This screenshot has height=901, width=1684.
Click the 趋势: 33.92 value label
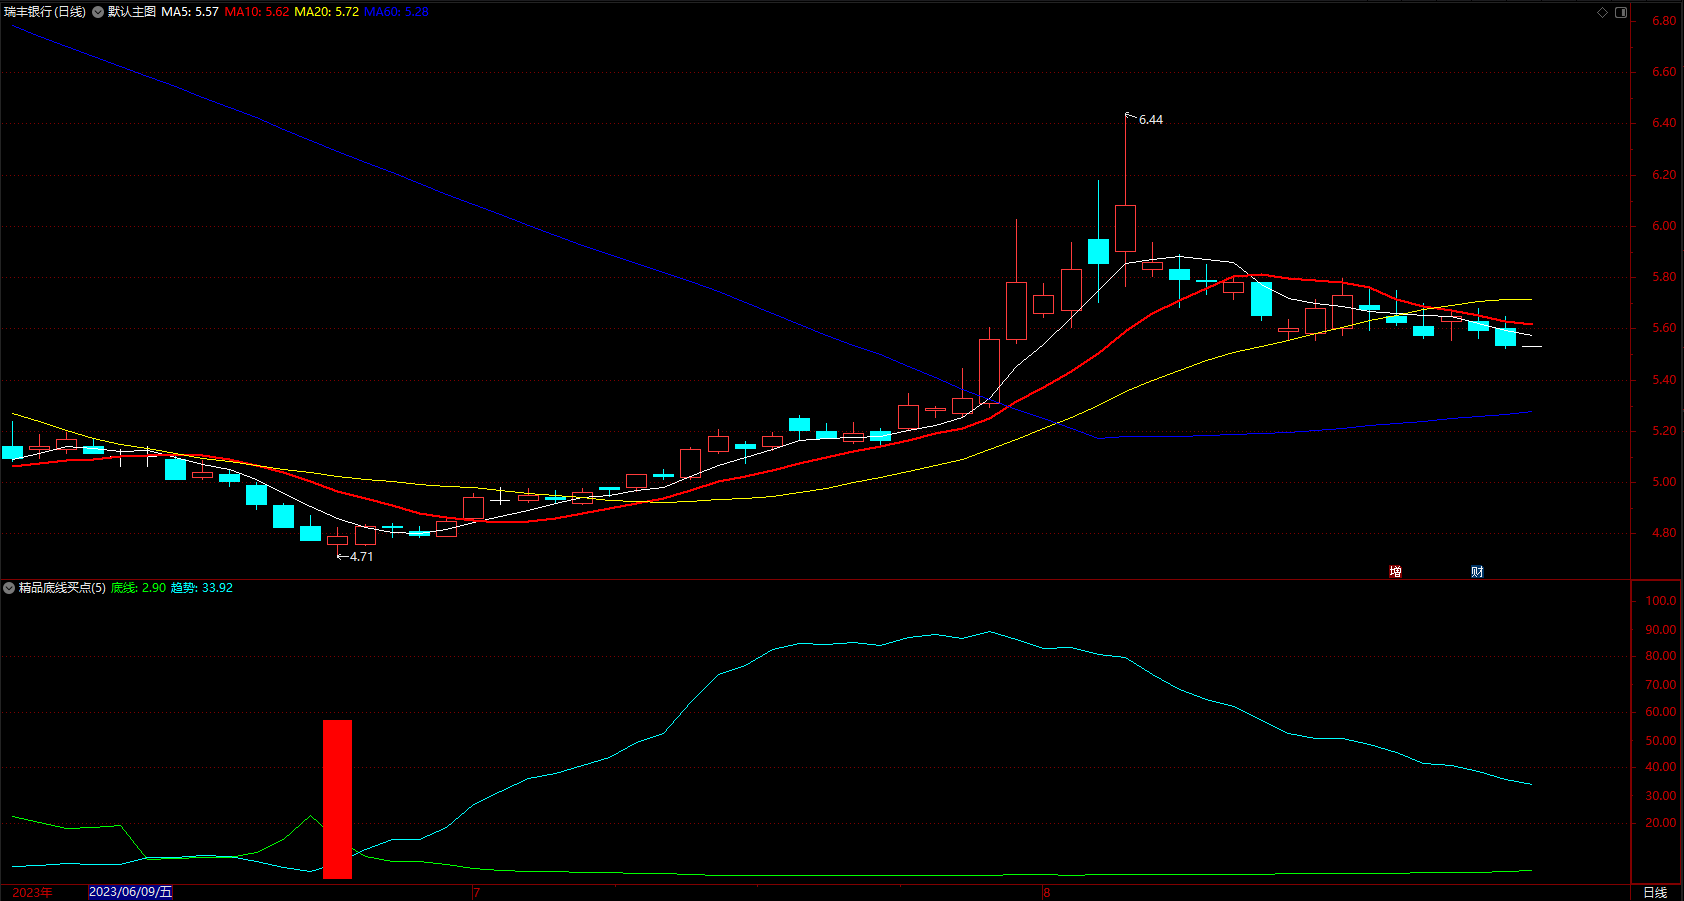(201, 588)
